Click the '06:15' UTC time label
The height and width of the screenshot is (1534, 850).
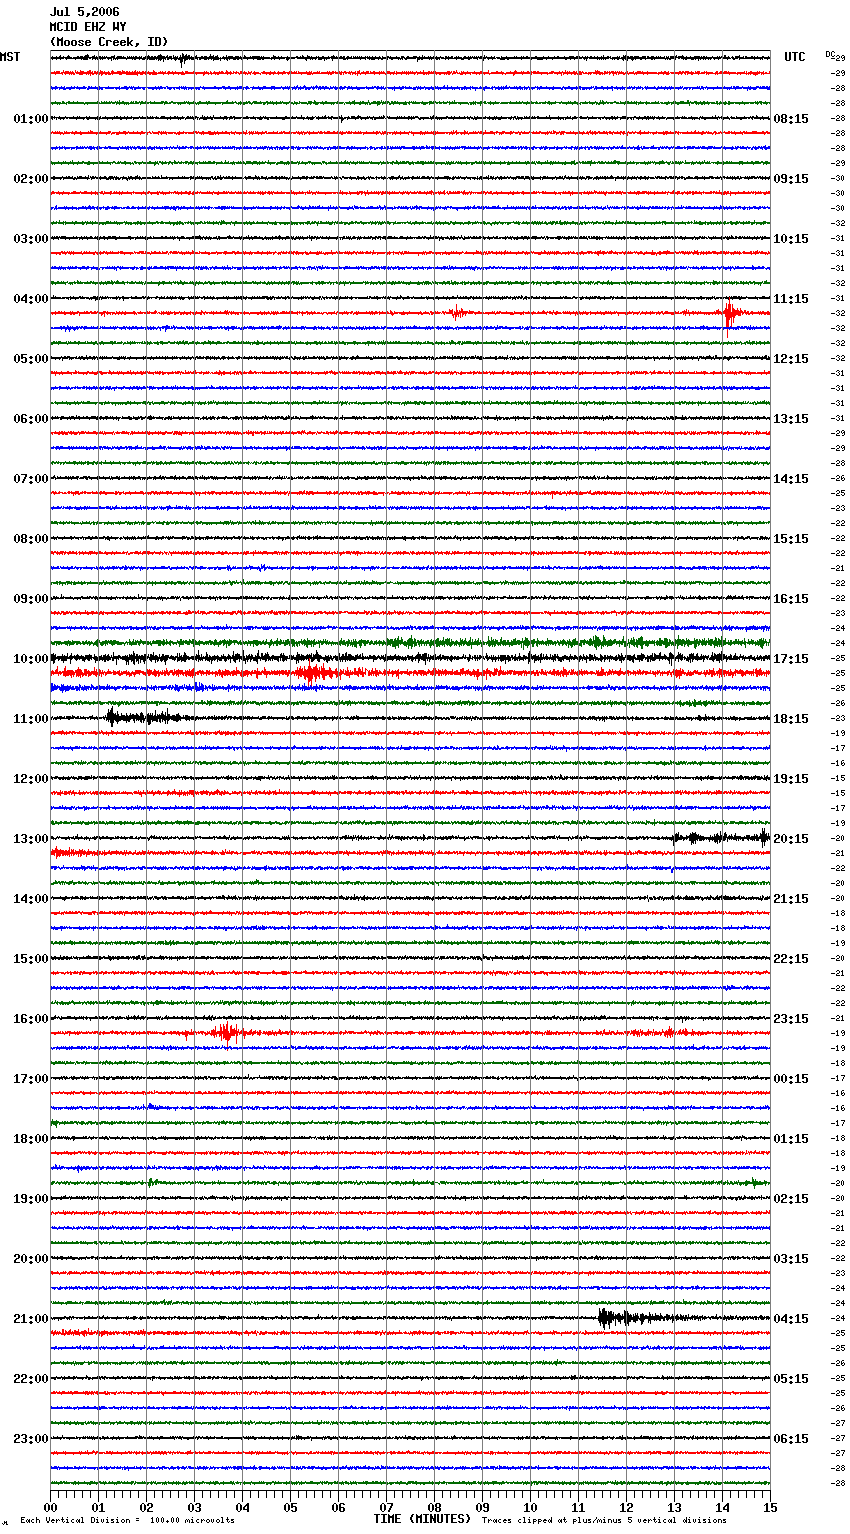click(x=791, y=1439)
